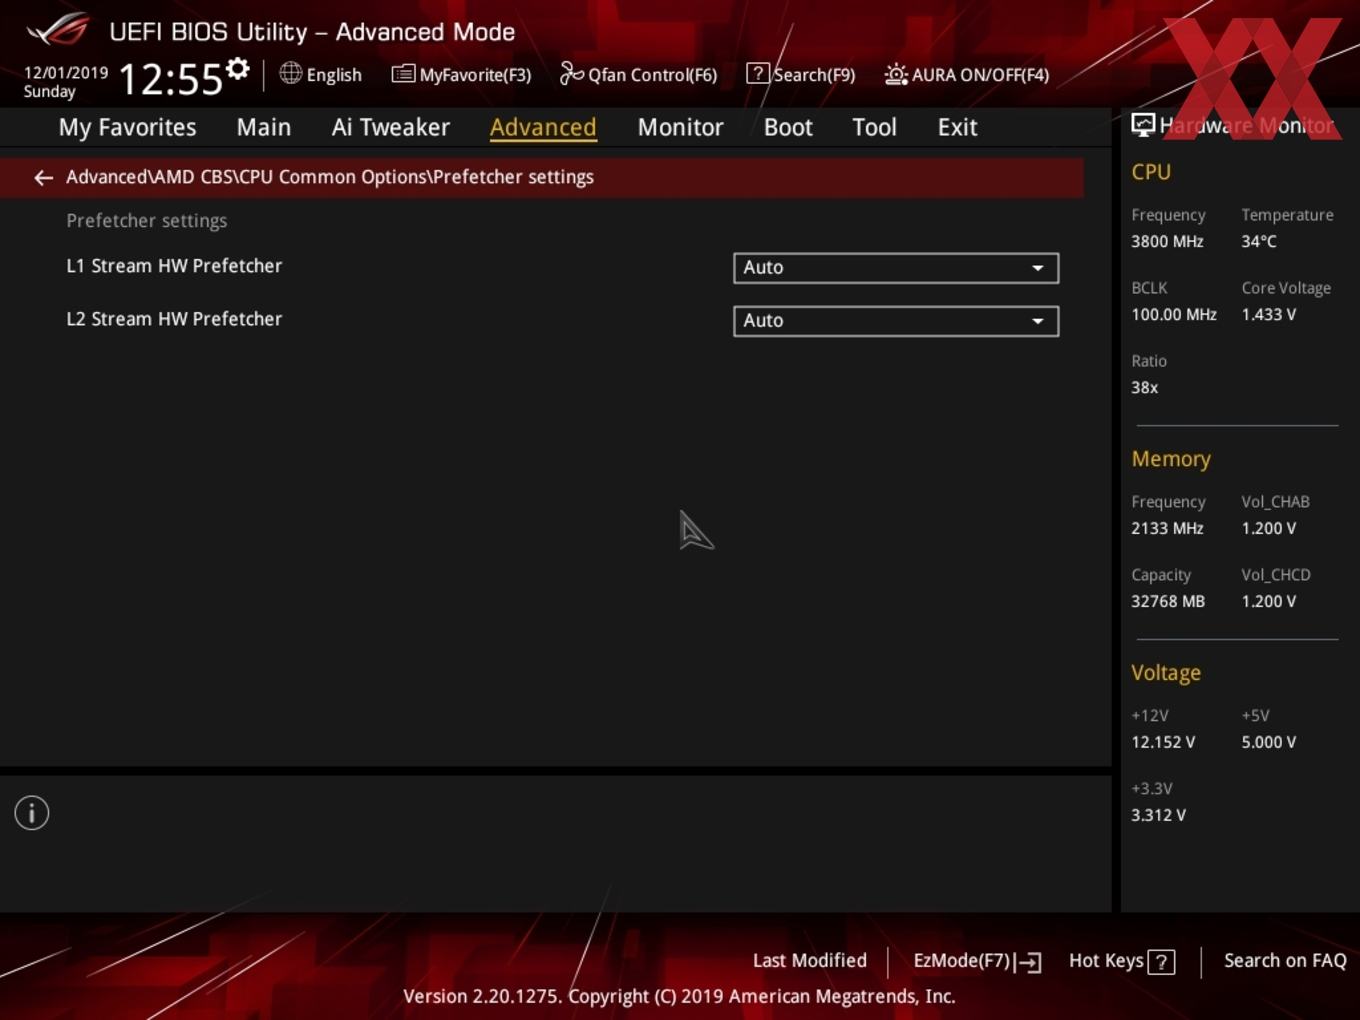Screen dimensions: 1360x1020
Task: Click the Memory section heading
Action: (x=1171, y=459)
